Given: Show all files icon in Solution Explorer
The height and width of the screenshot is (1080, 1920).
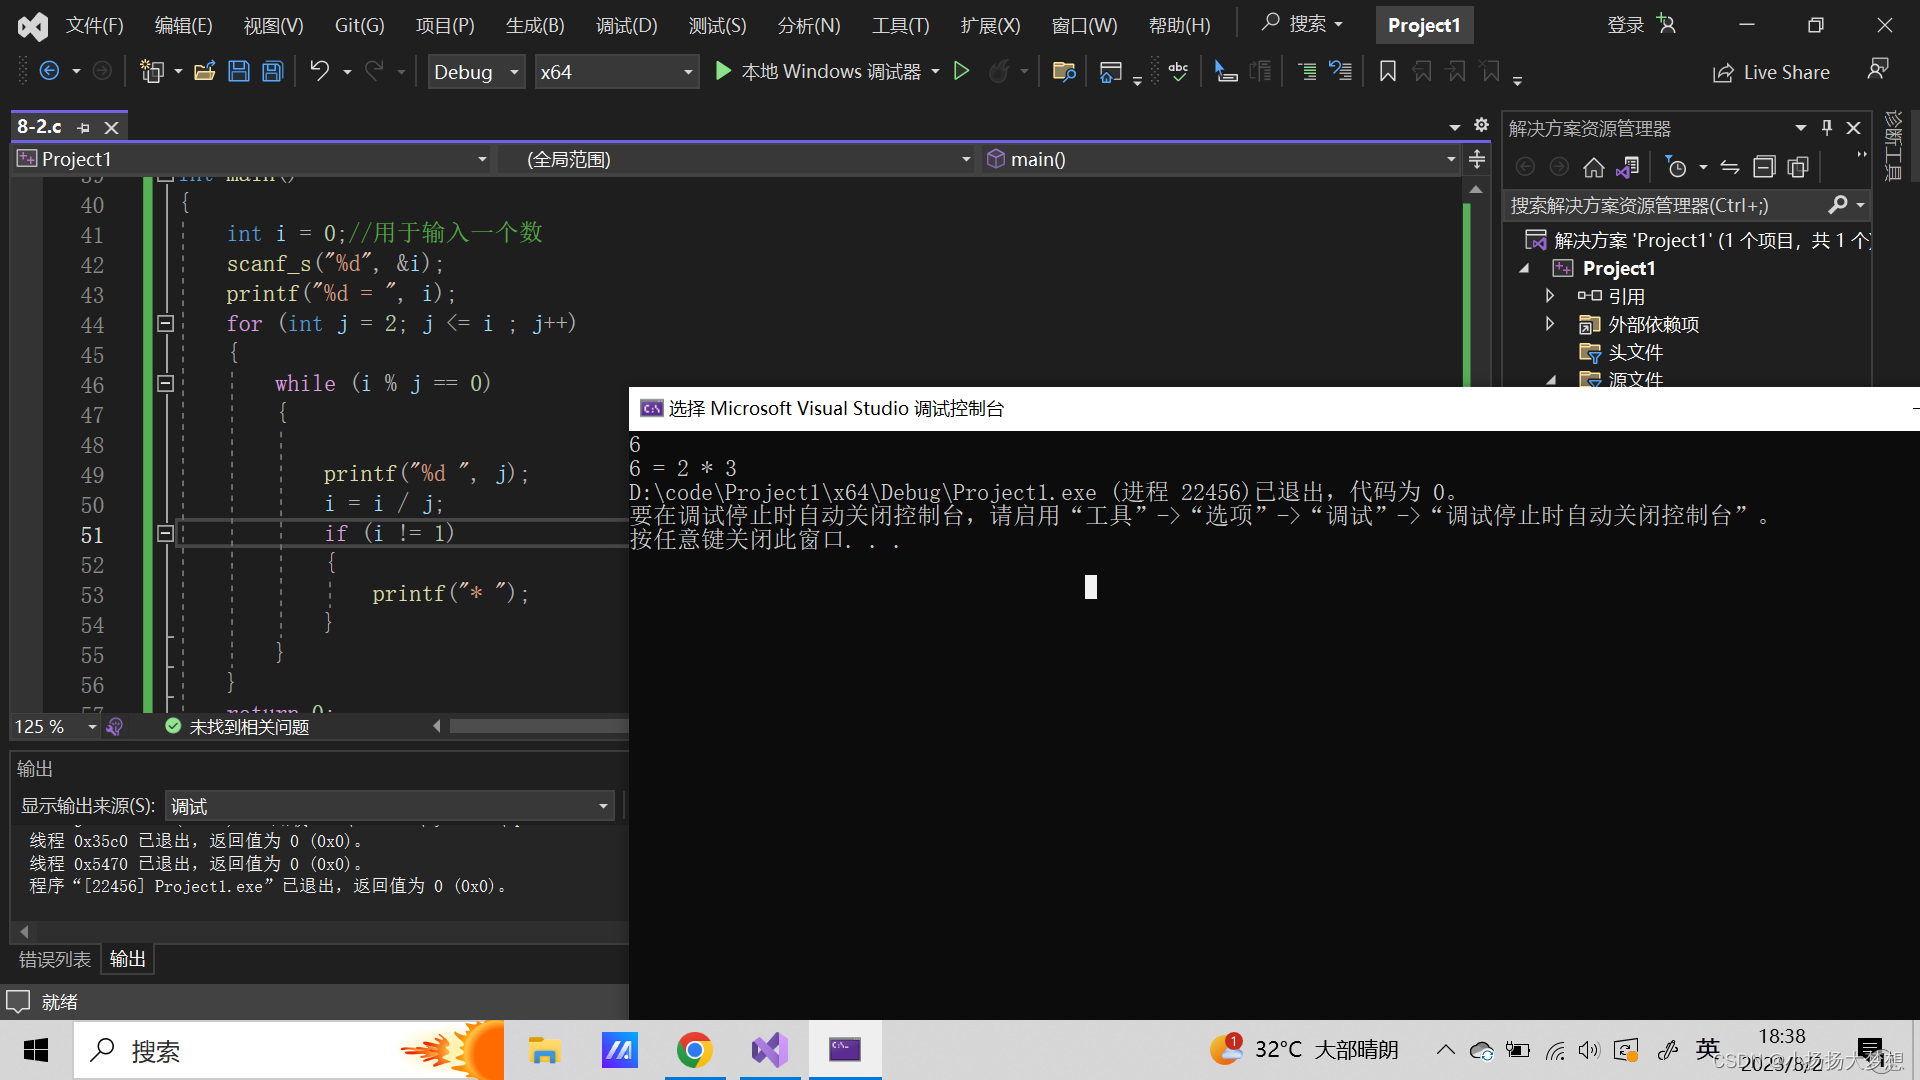Looking at the screenshot, I should pyautogui.click(x=1798, y=167).
